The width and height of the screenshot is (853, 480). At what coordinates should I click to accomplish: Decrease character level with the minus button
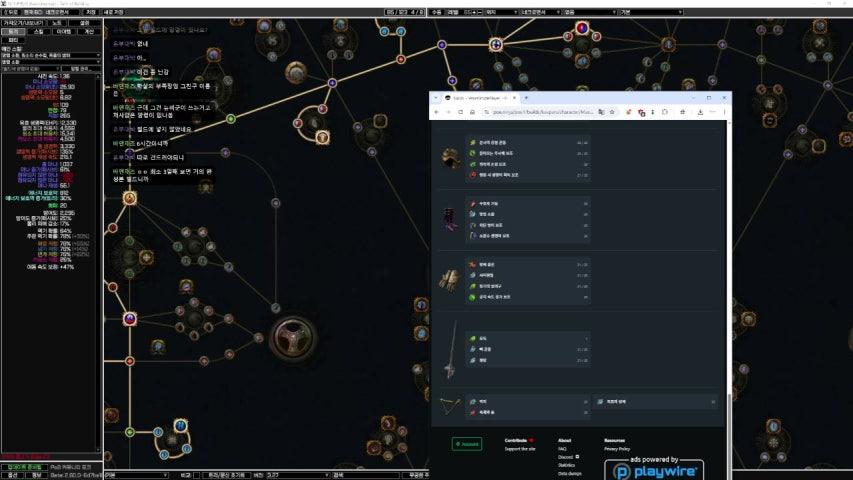pyautogui.click(x=480, y=12)
